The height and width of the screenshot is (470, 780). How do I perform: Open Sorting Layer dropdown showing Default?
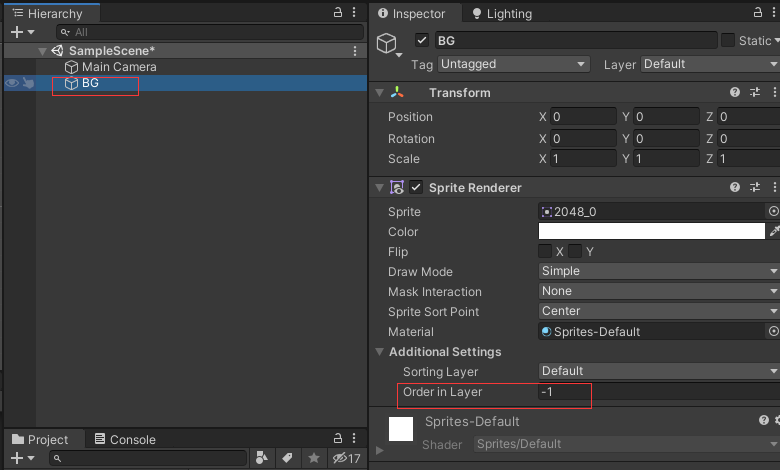coord(659,371)
